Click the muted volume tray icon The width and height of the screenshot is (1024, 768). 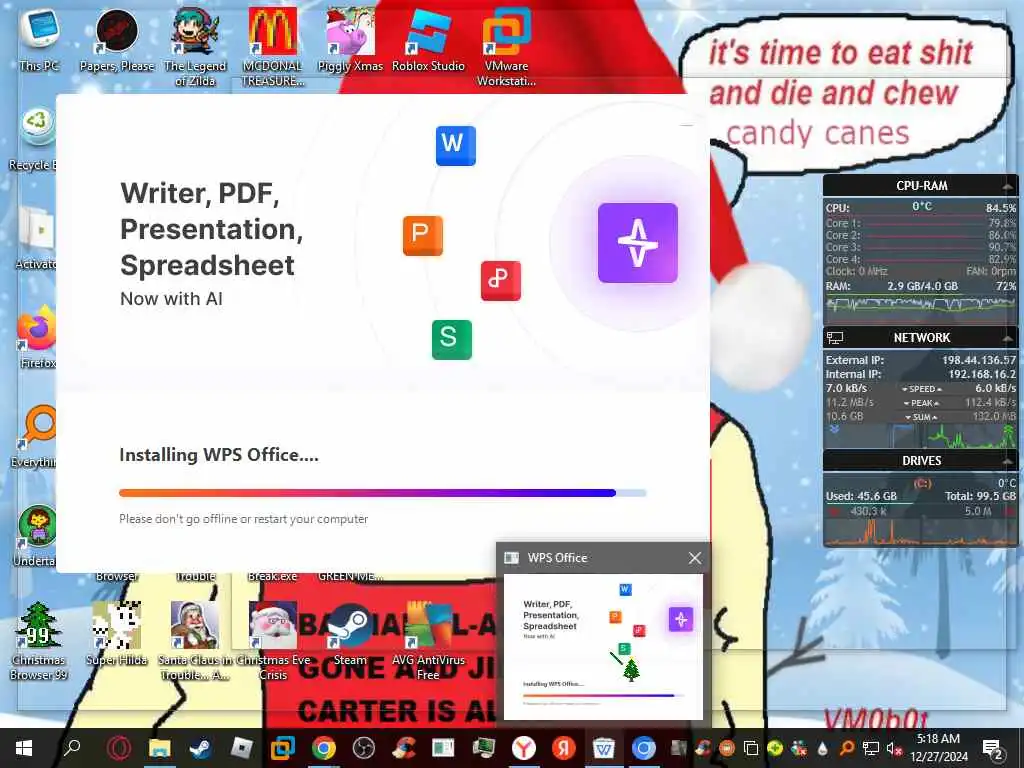coord(892,748)
